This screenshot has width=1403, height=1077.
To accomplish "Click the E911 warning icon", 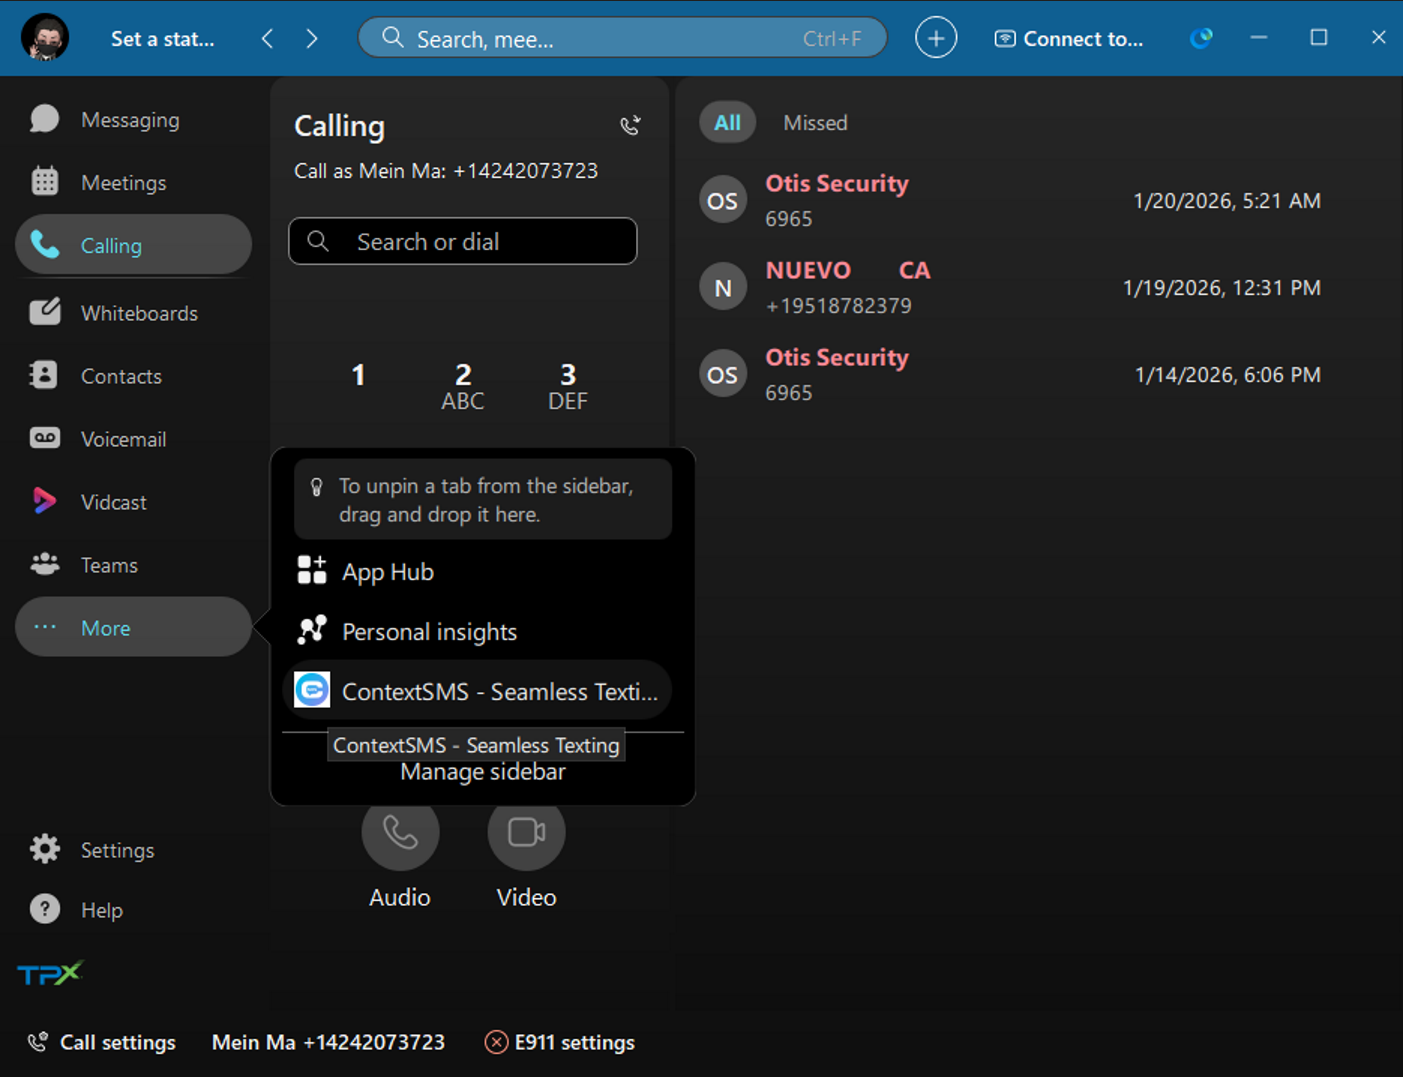I will (496, 1042).
